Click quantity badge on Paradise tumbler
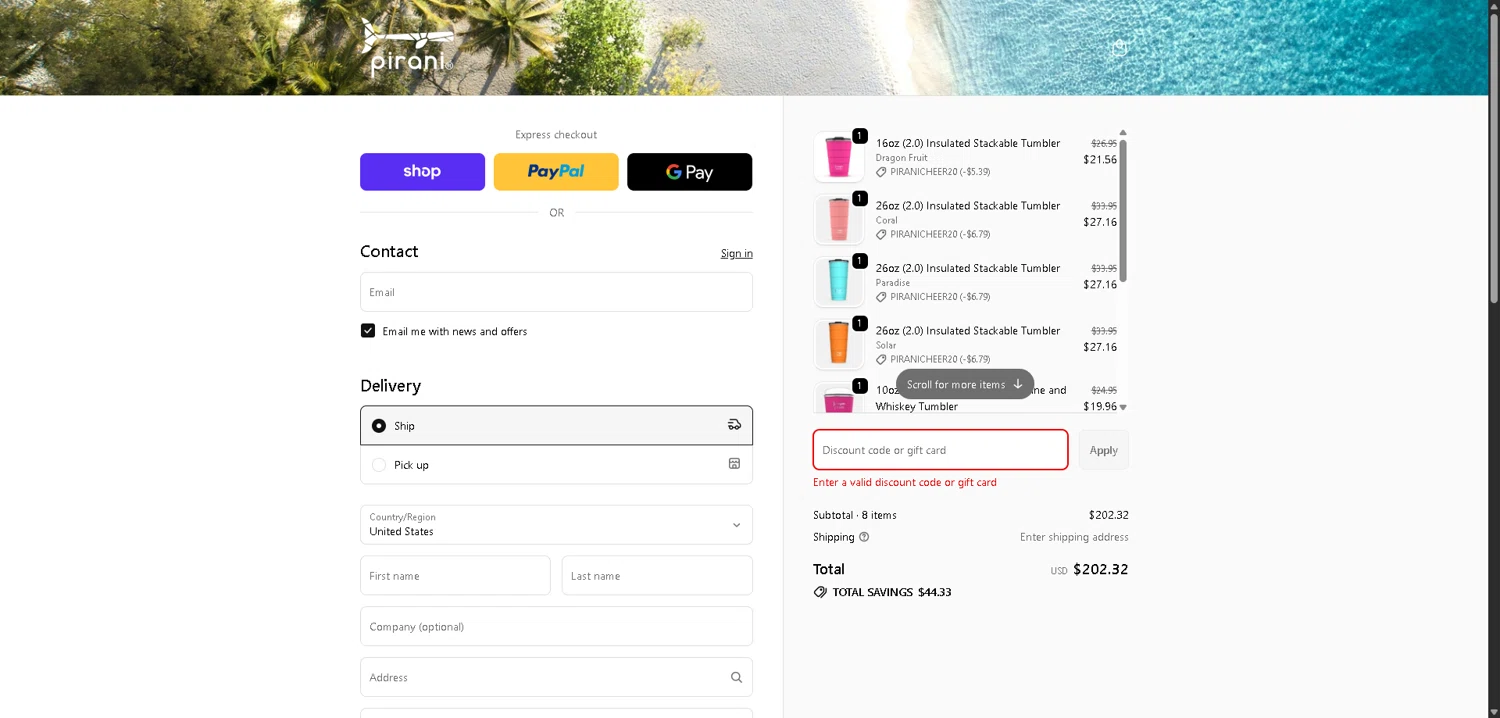The height and width of the screenshot is (718, 1500). (x=859, y=261)
